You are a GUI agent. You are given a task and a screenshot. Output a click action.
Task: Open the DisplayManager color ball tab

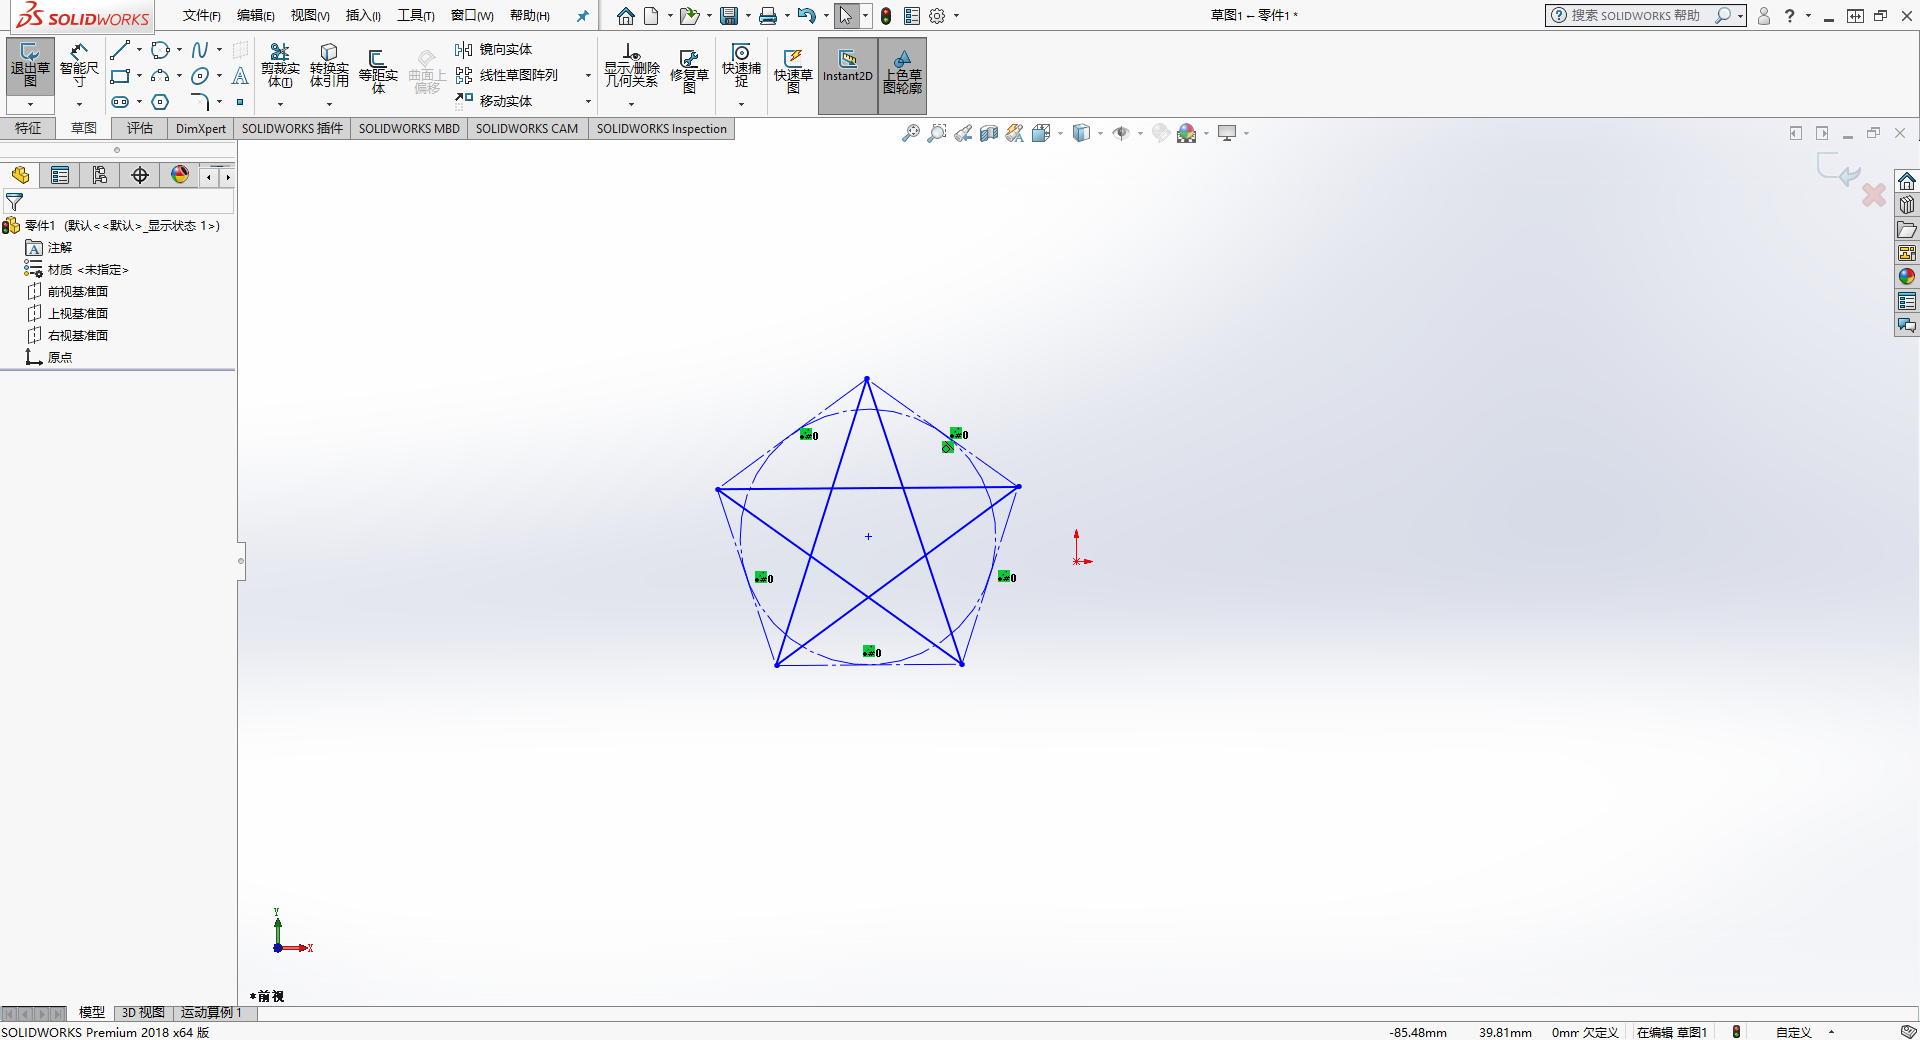click(x=180, y=176)
